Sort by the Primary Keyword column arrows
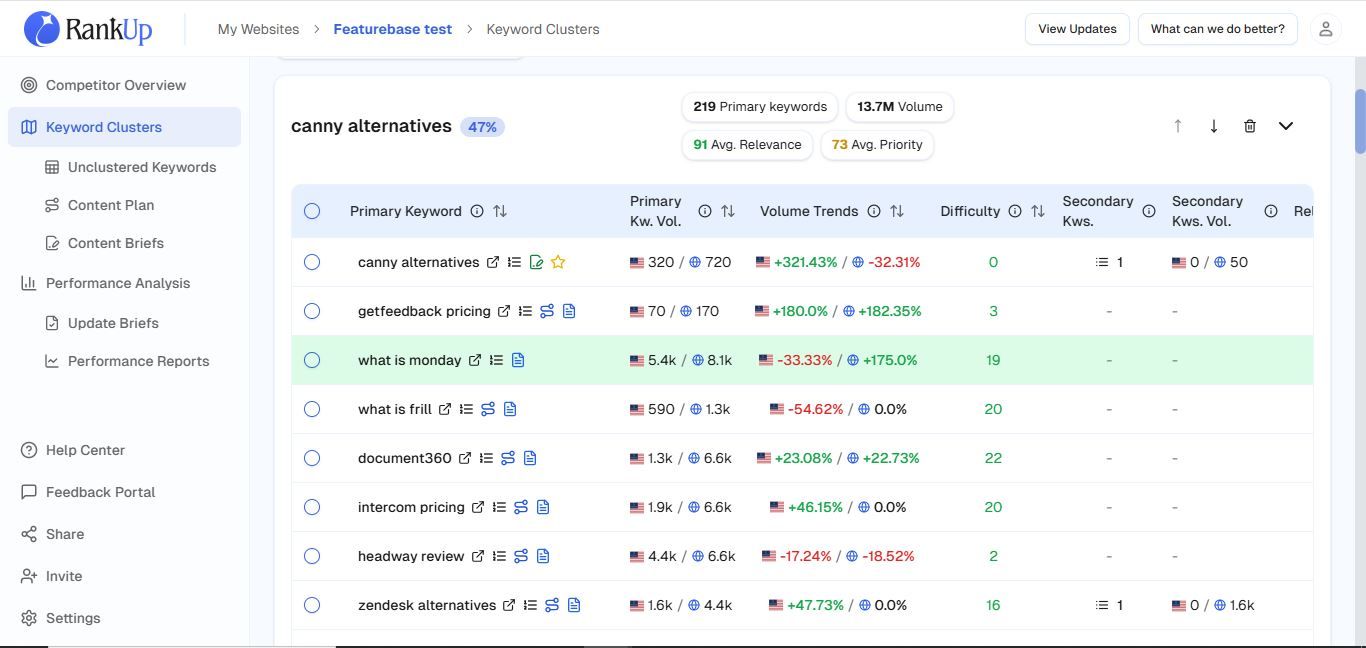 (x=500, y=211)
